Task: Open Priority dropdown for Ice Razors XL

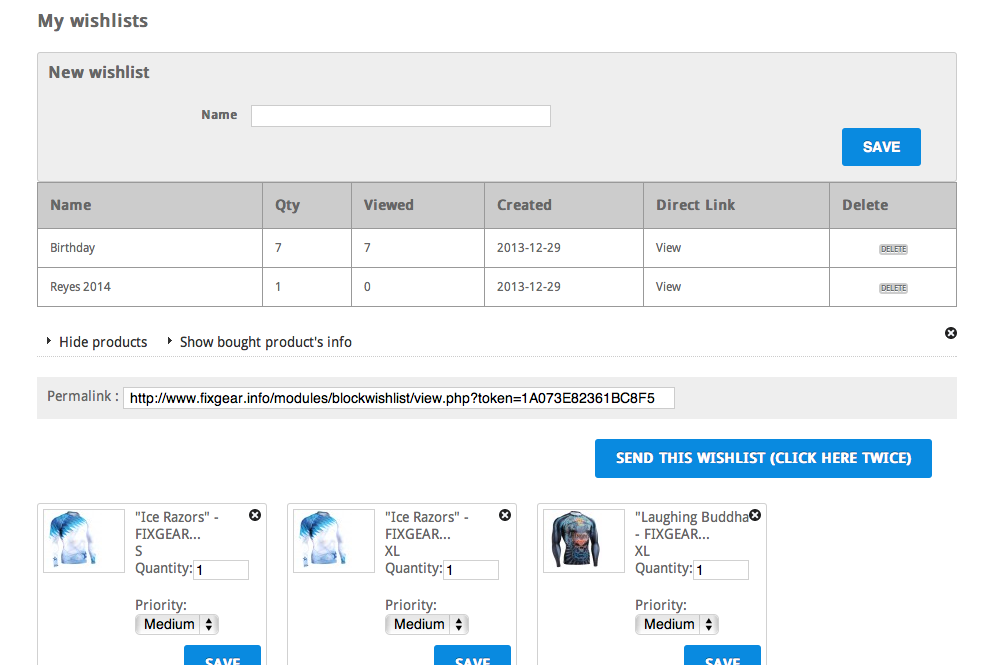Action: point(427,624)
